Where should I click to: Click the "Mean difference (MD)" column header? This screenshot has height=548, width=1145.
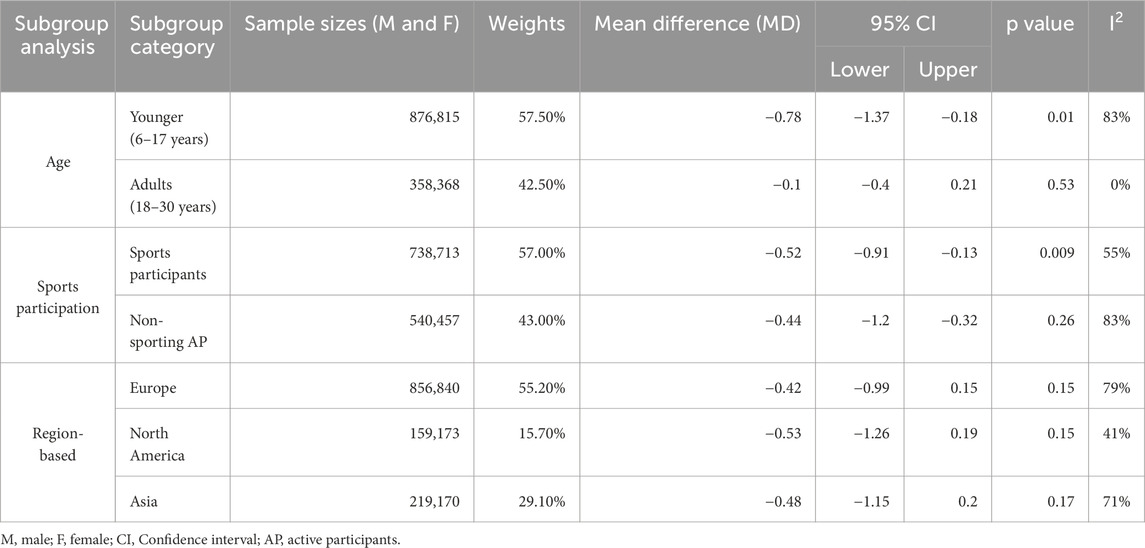(x=697, y=24)
